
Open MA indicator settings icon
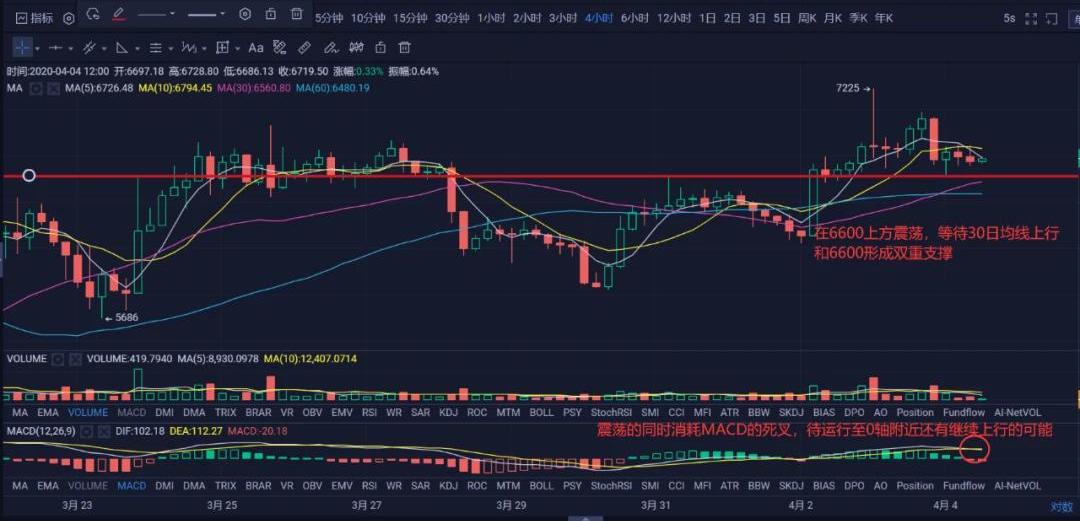[x=36, y=88]
